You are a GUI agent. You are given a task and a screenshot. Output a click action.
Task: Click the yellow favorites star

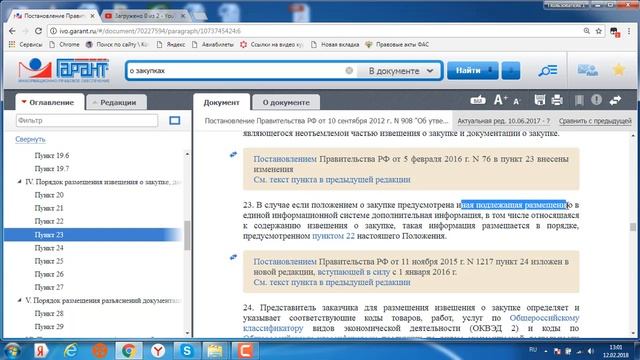pyautogui.click(x=619, y=70)
